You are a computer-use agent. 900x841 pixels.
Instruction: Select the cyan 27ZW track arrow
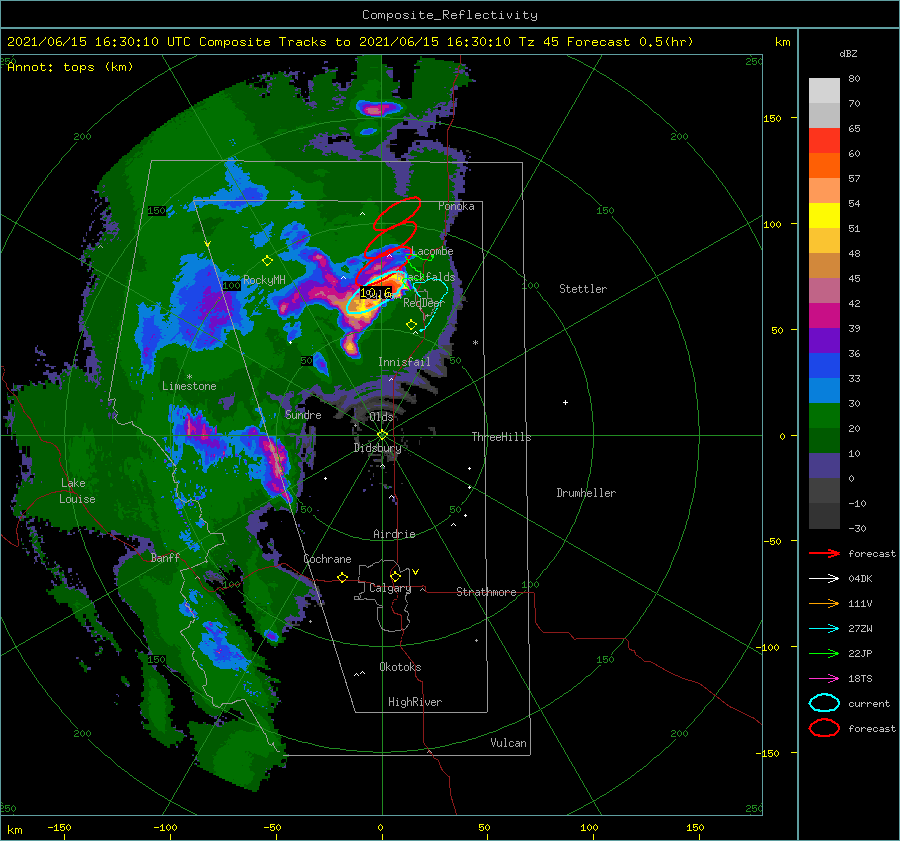tap(824, 629)
